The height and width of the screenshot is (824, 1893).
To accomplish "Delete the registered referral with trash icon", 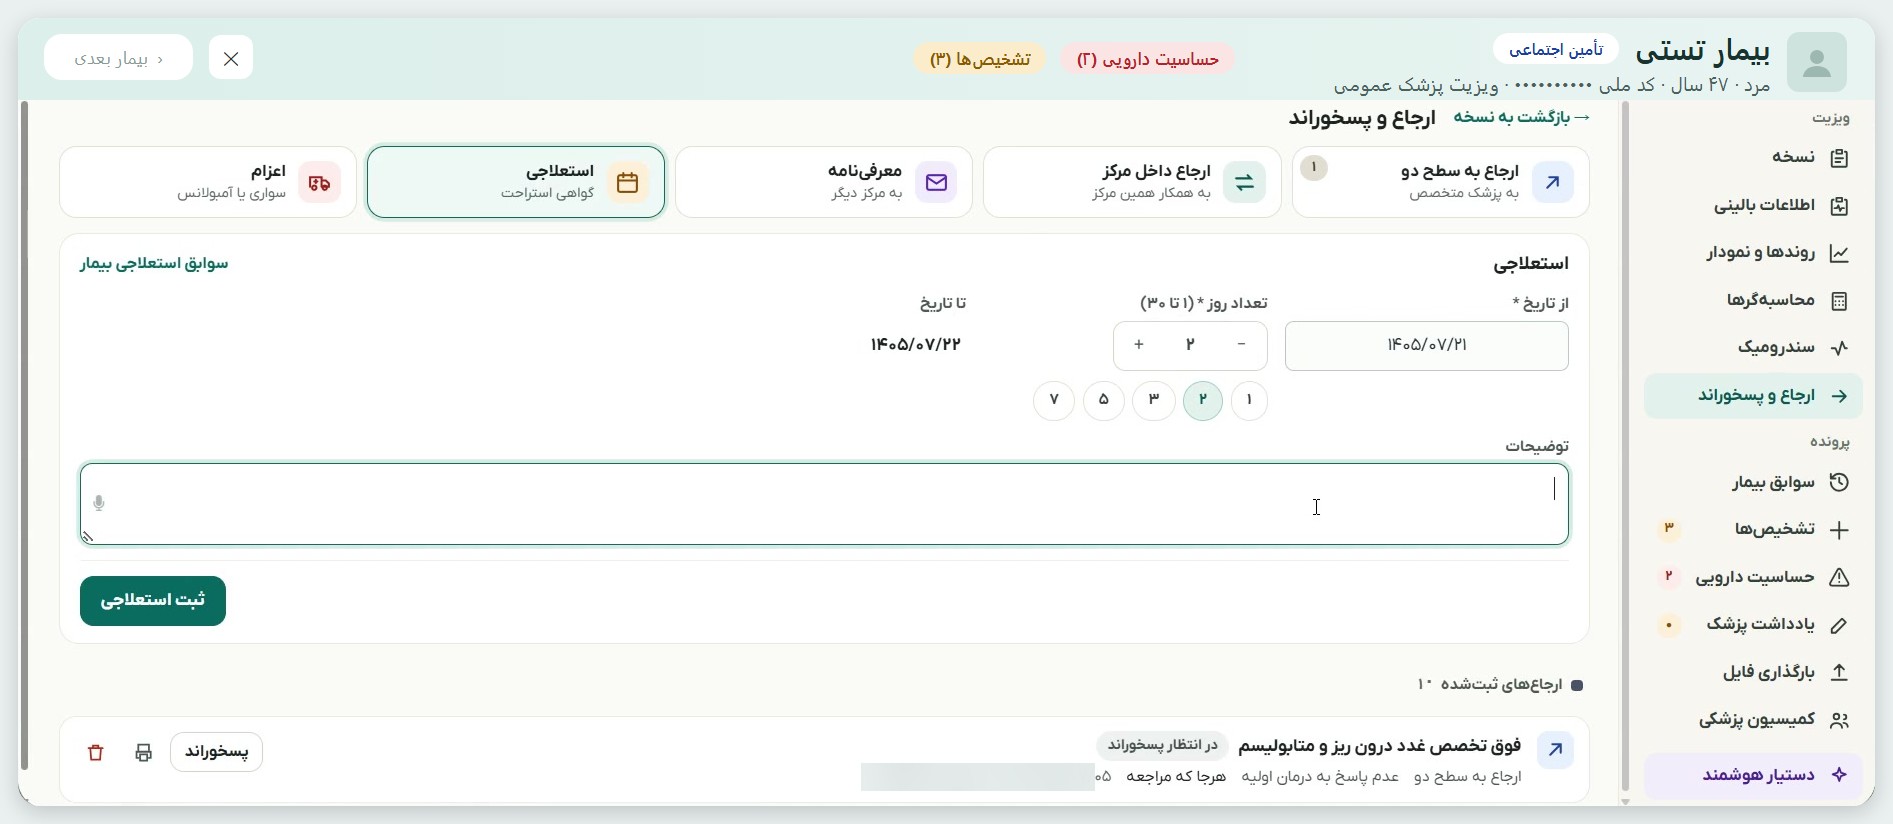I will coord(96,753).
